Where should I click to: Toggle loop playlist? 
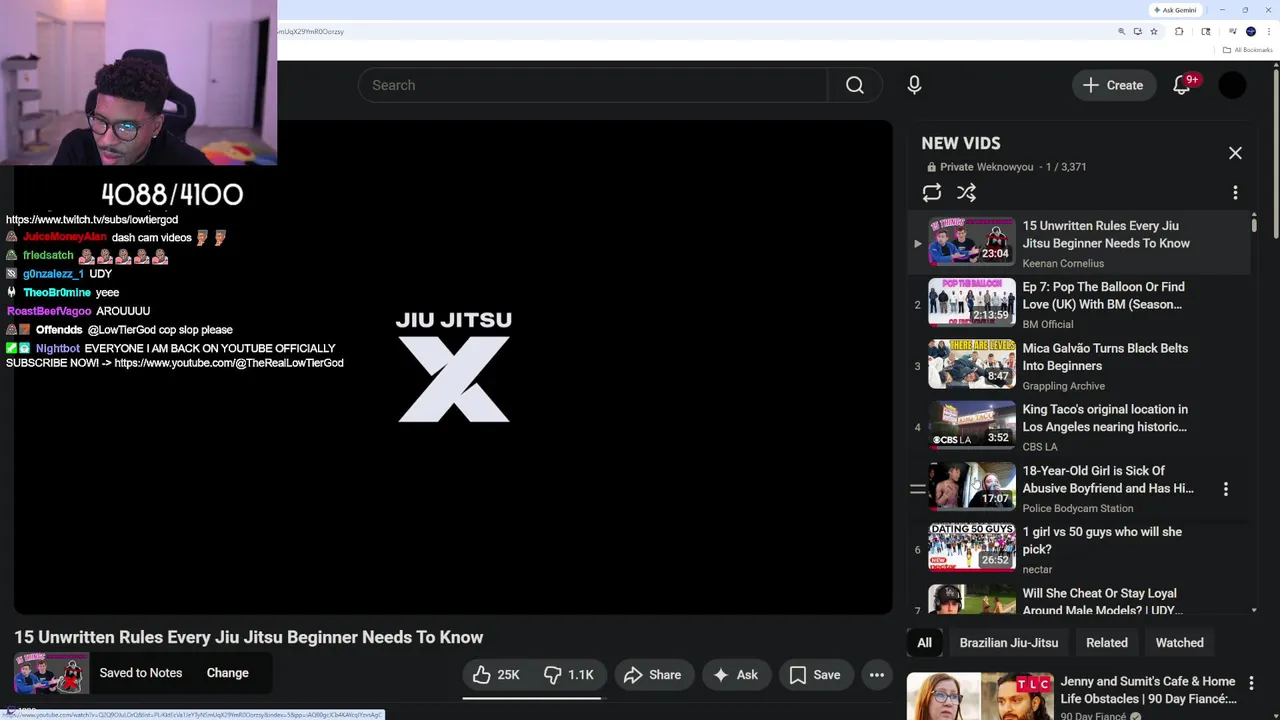[932, 193]
